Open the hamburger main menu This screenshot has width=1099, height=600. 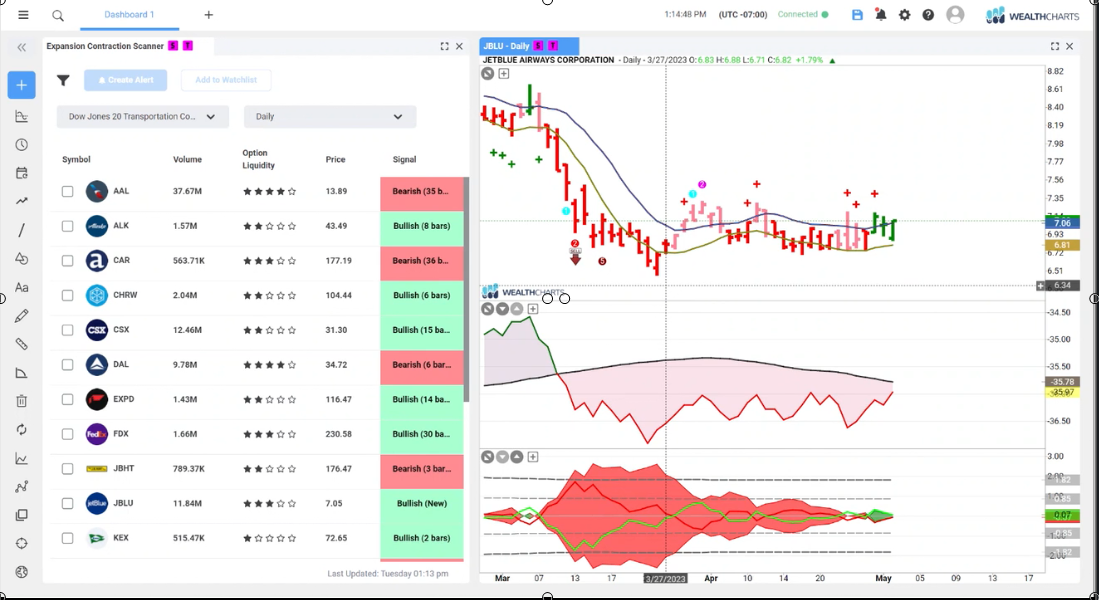click(23, 15)
